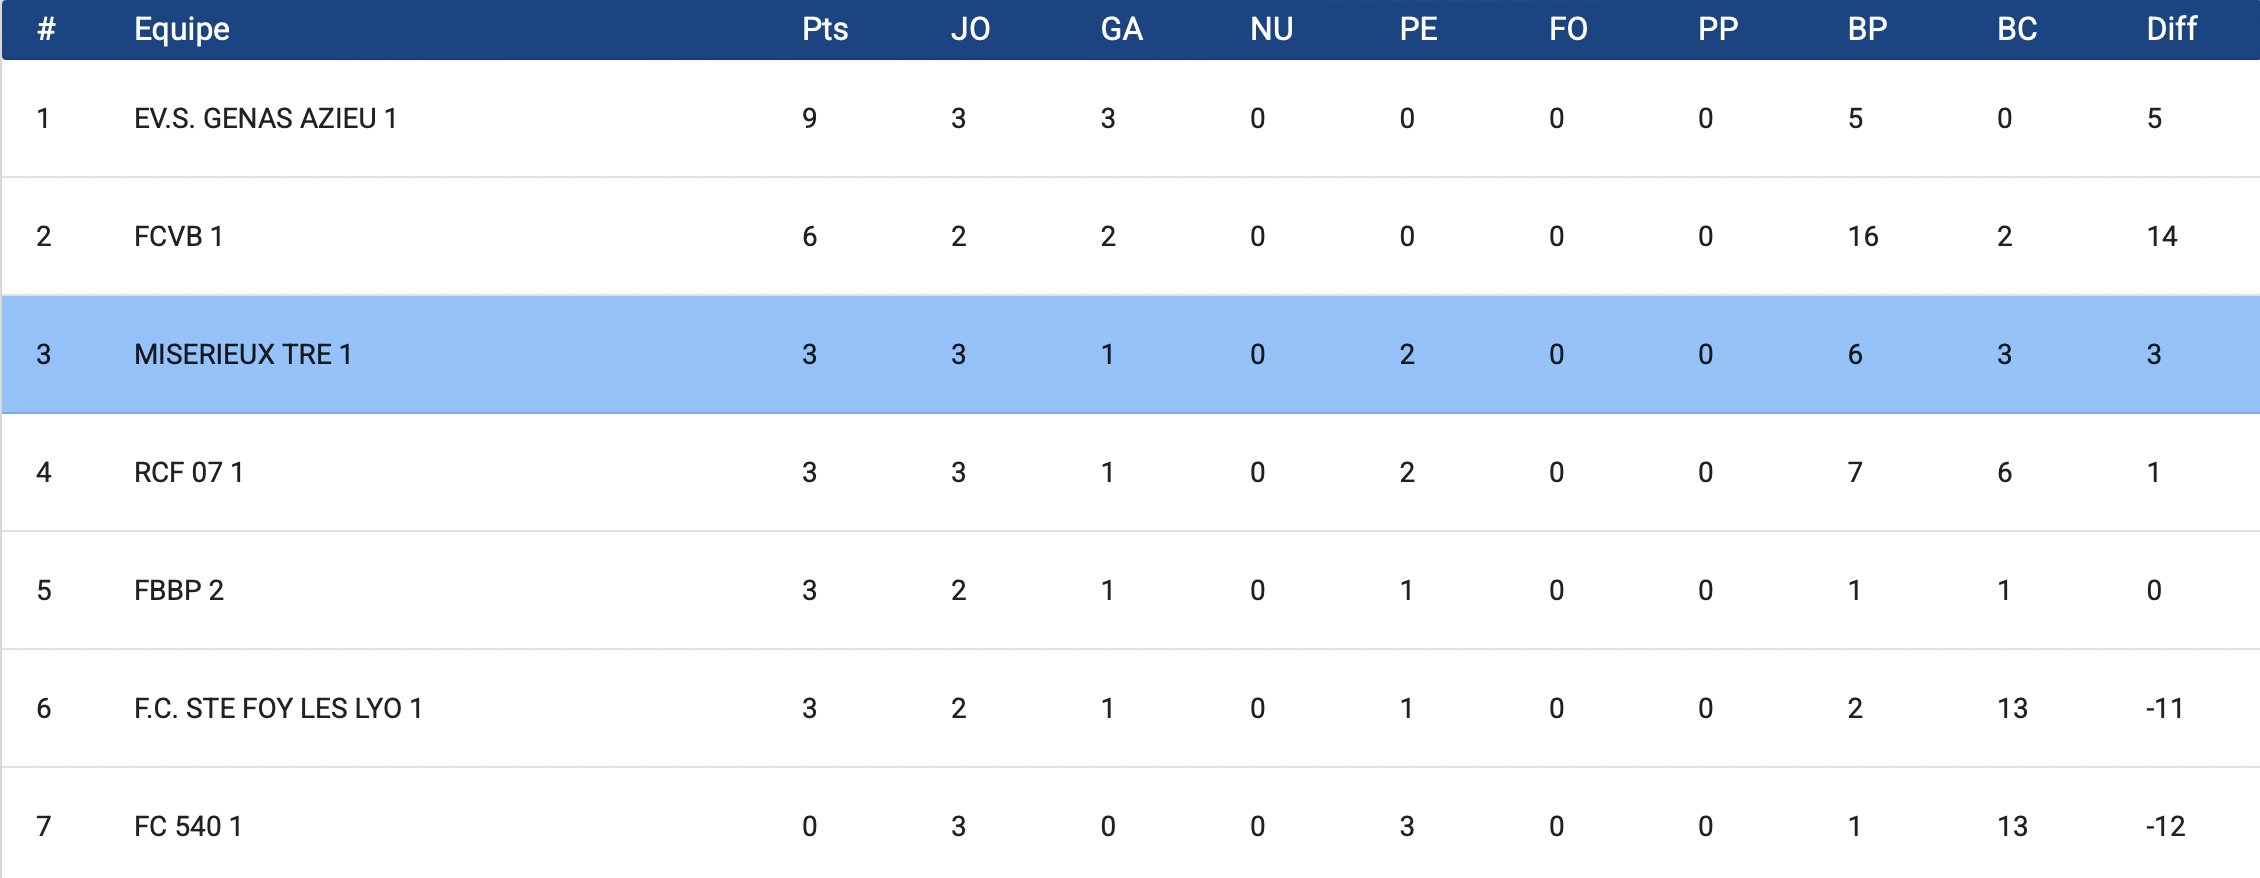Click the Diff column header

2171,29
